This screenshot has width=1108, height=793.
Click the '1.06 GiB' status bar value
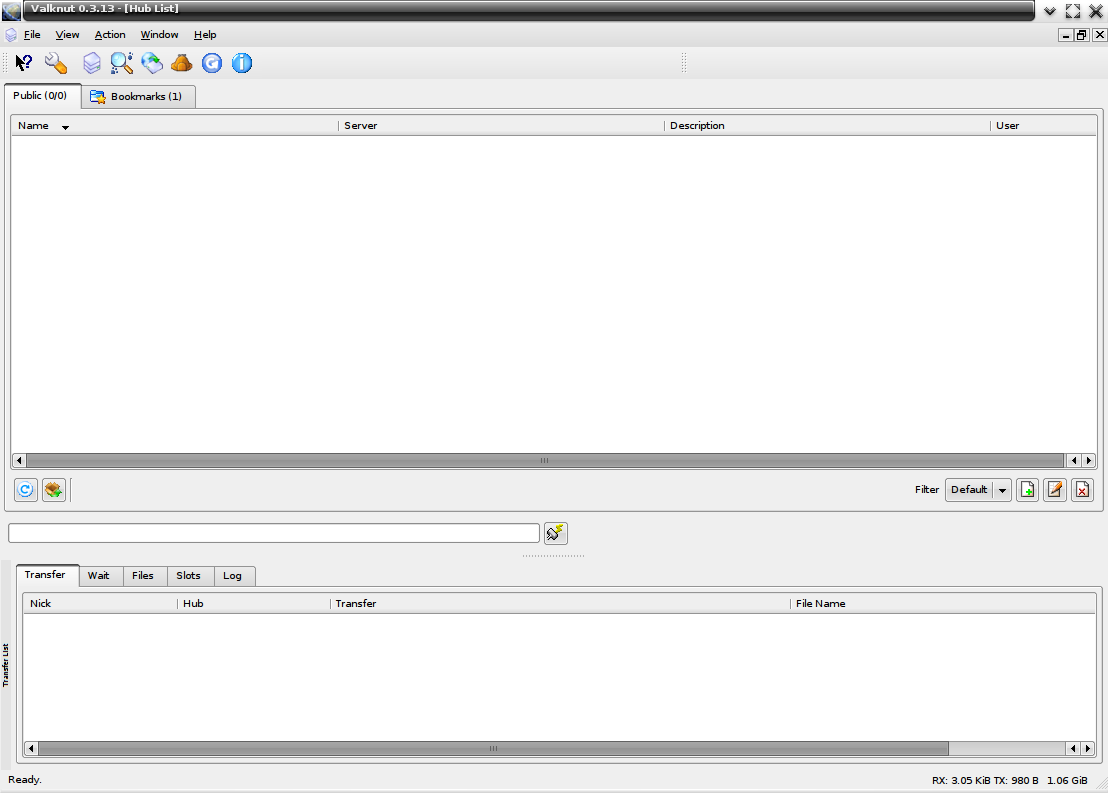(1067, 780)
